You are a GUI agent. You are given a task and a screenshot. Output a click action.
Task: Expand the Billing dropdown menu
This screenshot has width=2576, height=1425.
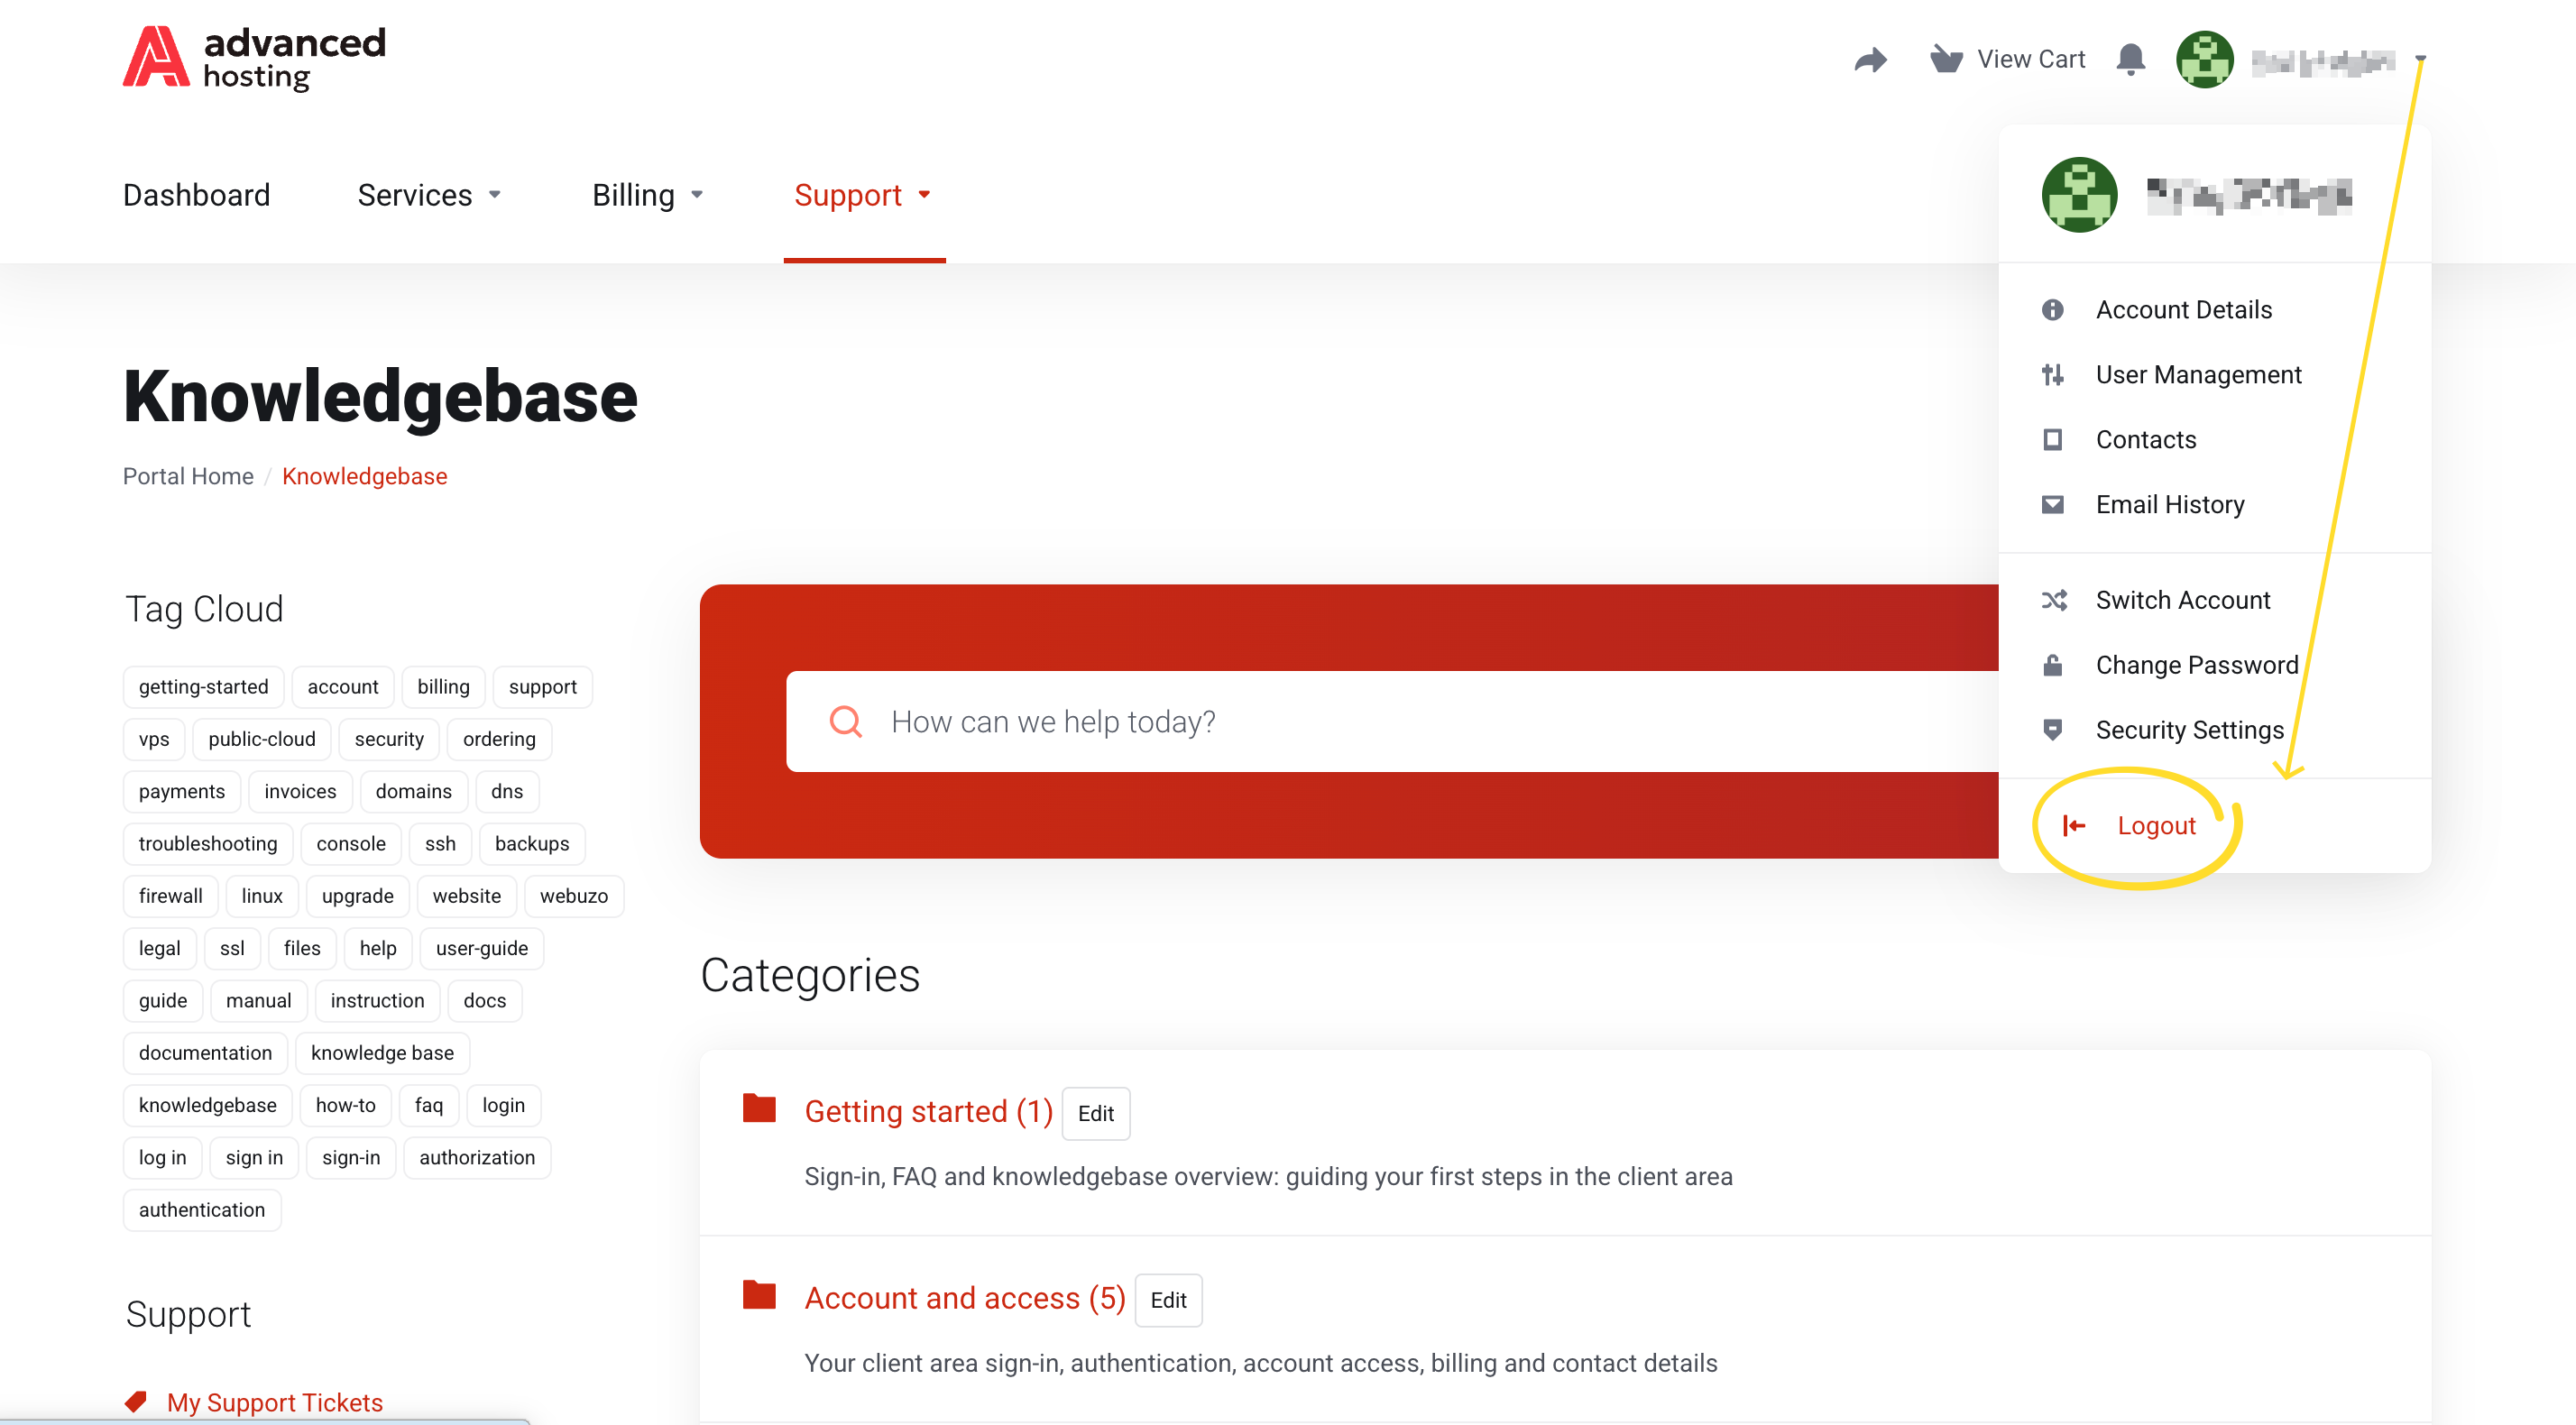click(648, 195)
